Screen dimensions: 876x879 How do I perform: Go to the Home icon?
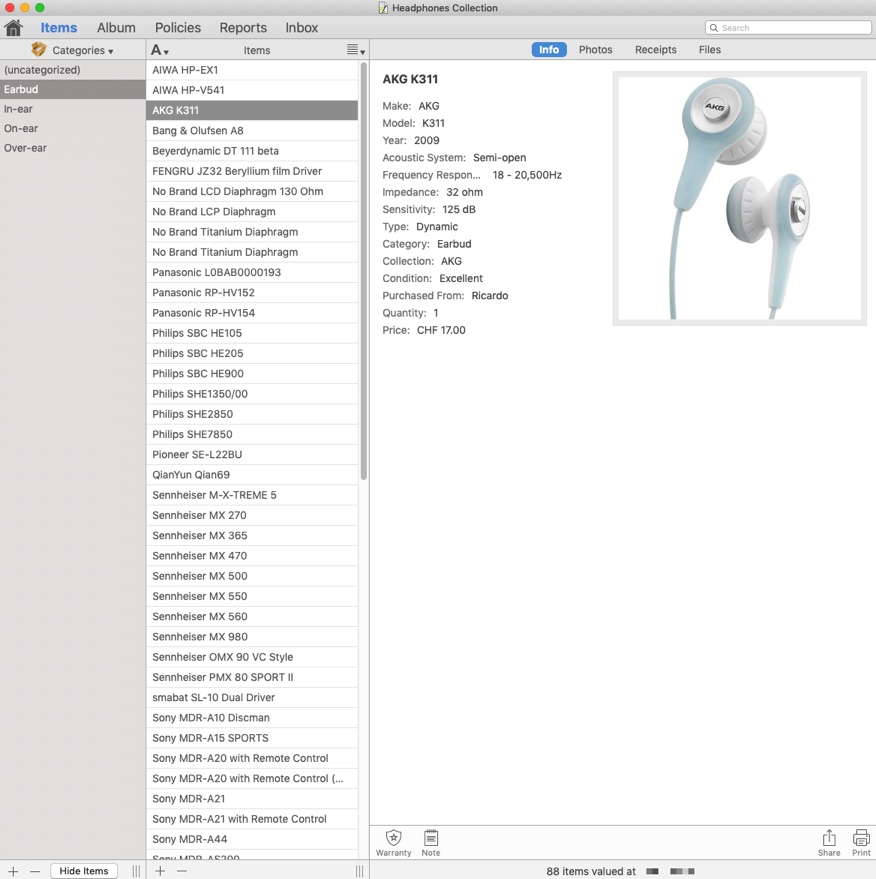point(13,27)
